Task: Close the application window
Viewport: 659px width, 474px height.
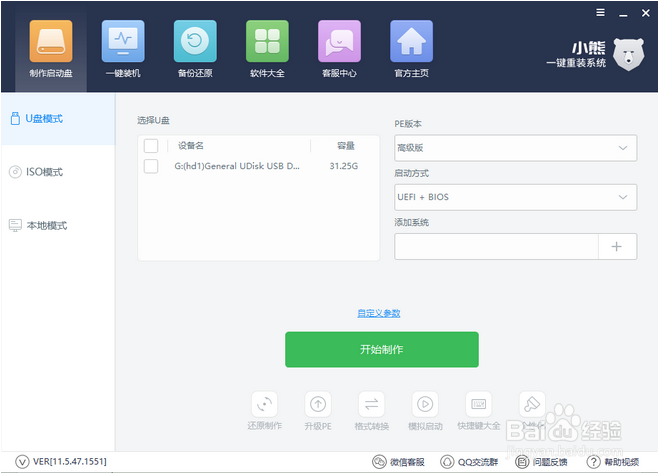Action: (646, 13)
